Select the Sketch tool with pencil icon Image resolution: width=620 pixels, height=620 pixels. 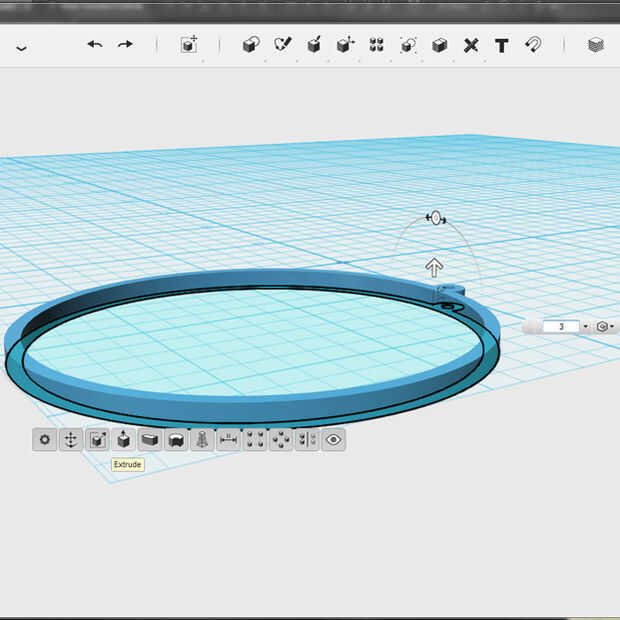[283, 45]
